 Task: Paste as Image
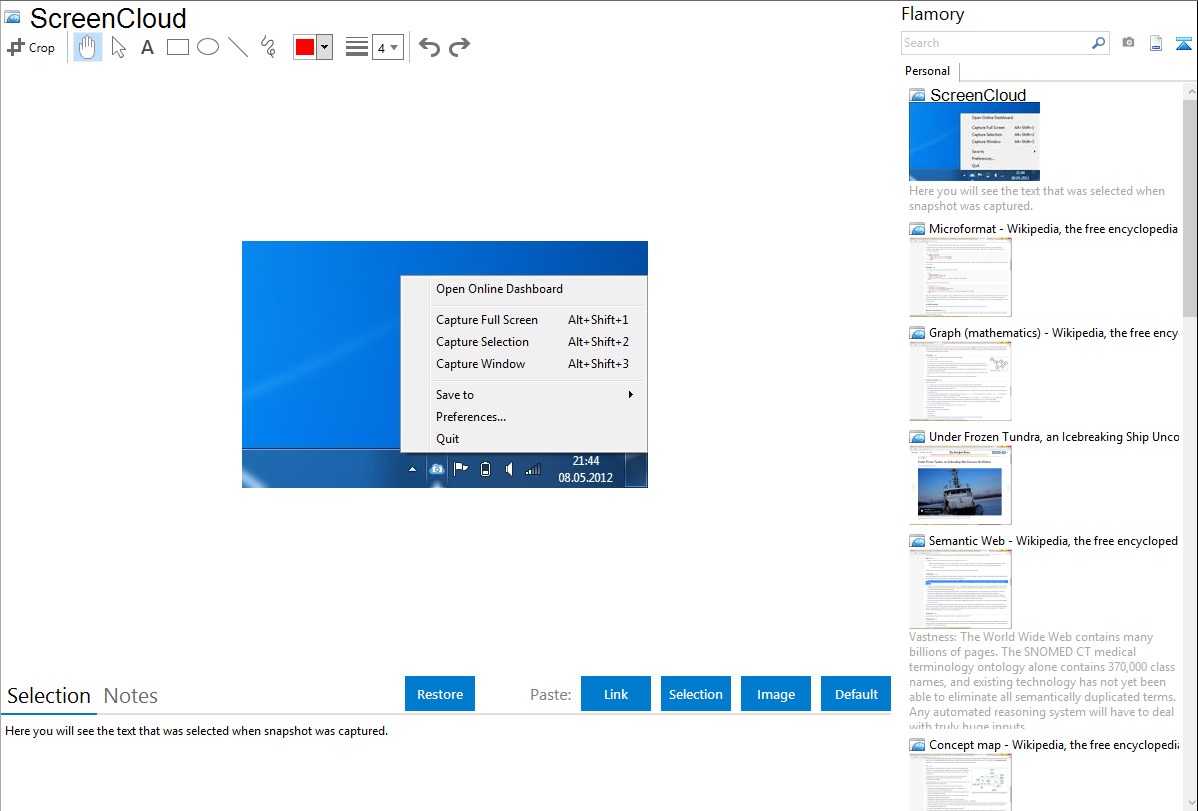tap(775, 694)
